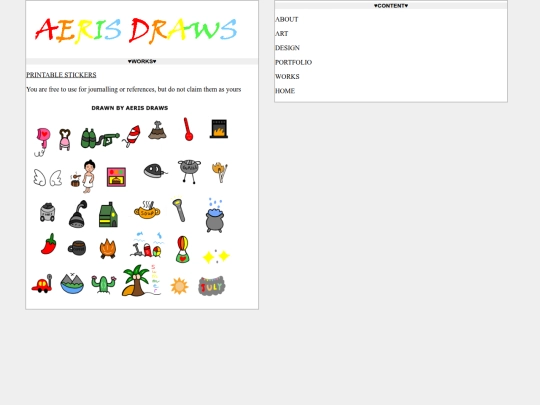Open the ABOUT page link

coord(287,20)
